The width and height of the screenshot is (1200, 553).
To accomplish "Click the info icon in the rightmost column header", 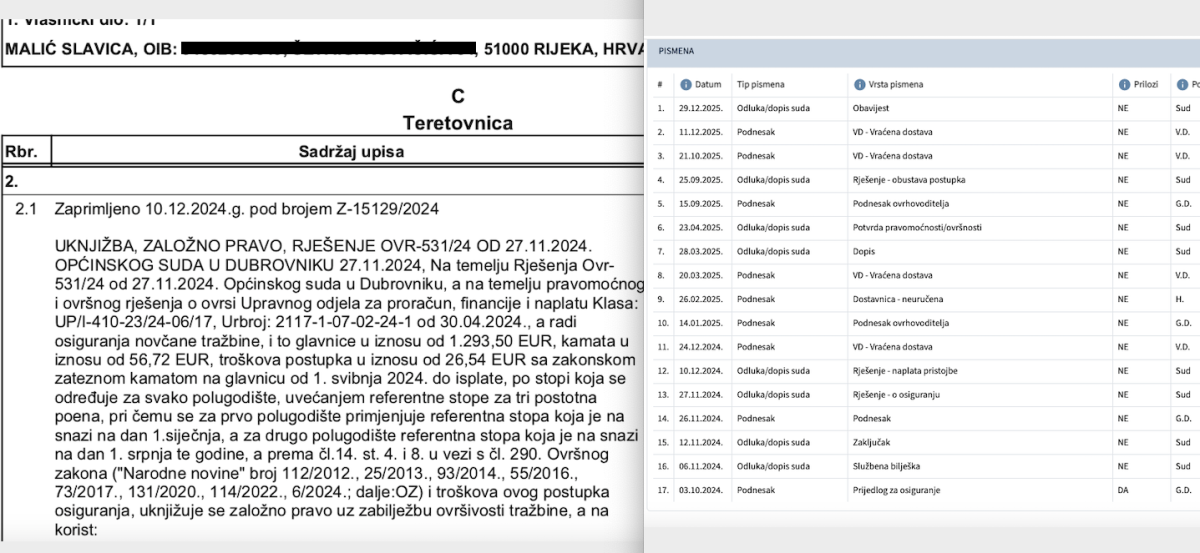I will pos(1182,84).
